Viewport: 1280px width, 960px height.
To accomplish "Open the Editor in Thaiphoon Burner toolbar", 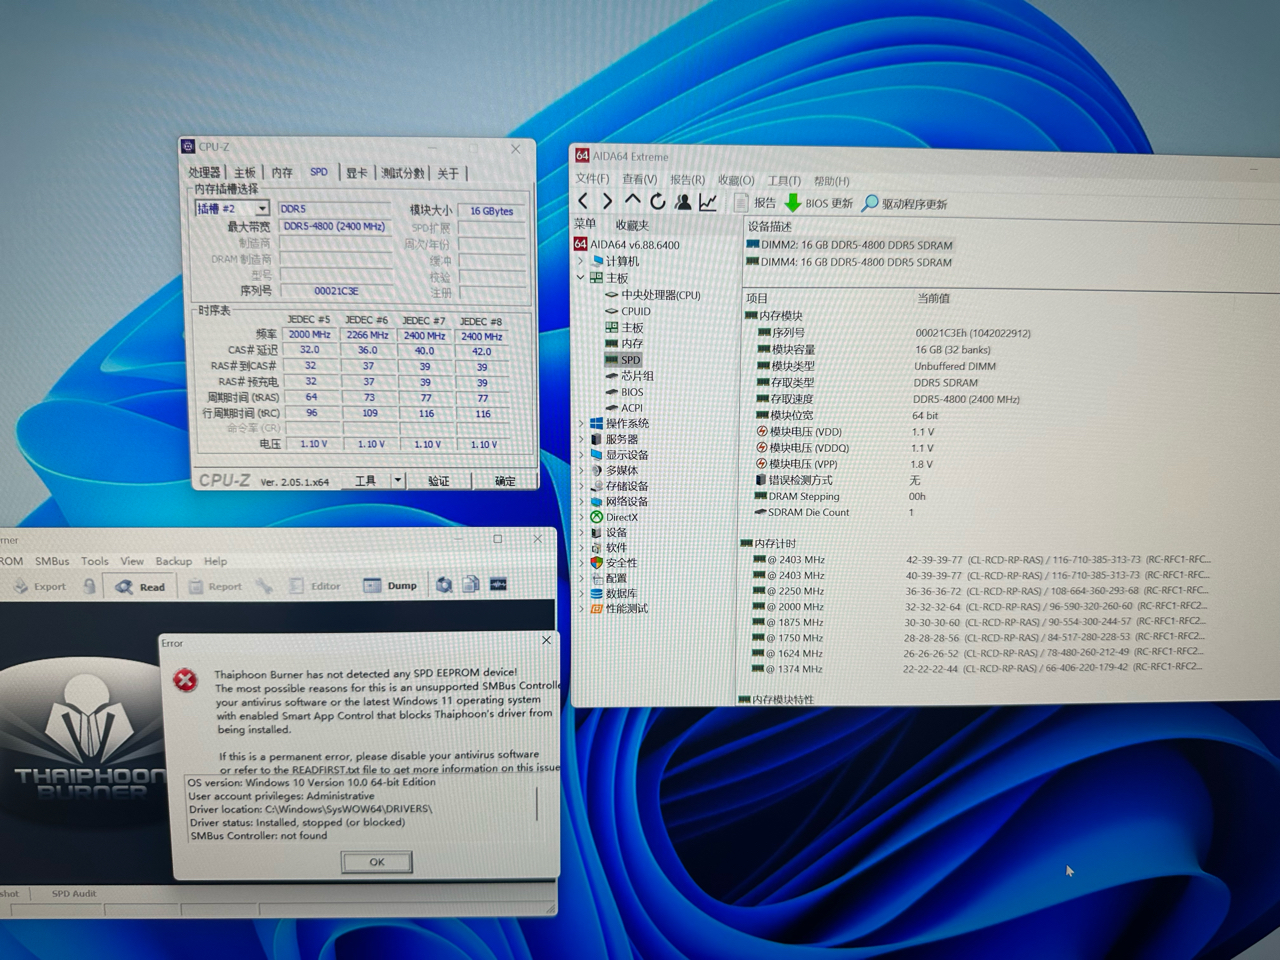I will click(316, 585).
